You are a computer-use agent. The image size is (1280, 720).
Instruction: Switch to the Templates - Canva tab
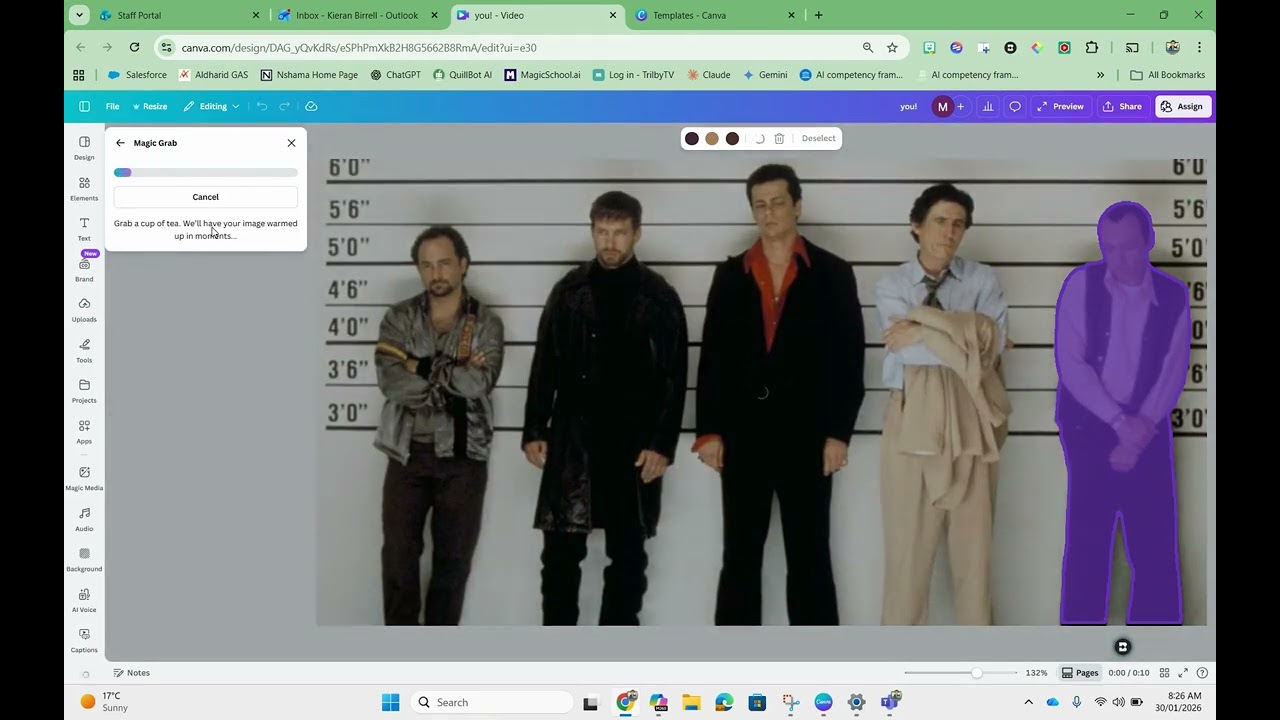pos(716,15)
